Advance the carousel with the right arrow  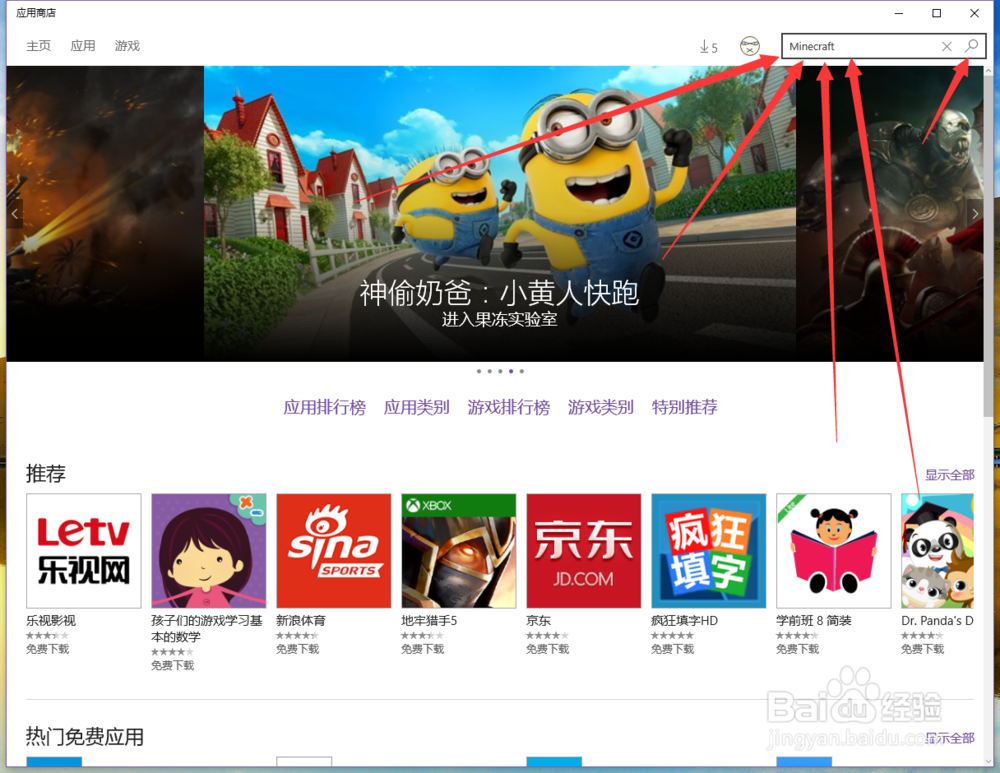point(975,213)
